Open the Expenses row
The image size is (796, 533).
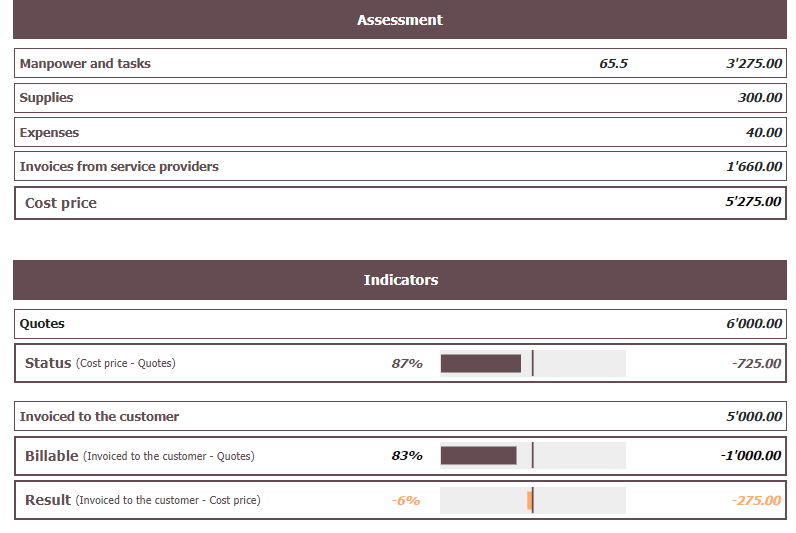[49, 133]
